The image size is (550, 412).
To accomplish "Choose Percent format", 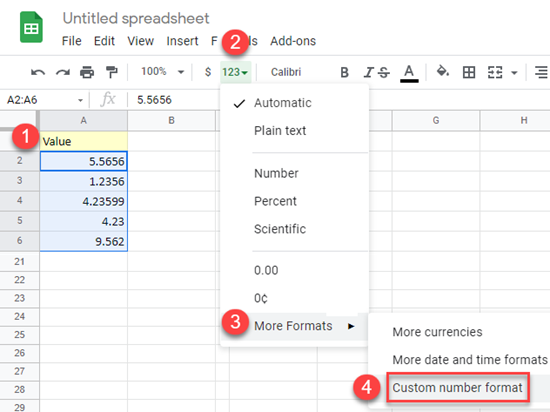I will pyautogui.click(x=295, y=201).
